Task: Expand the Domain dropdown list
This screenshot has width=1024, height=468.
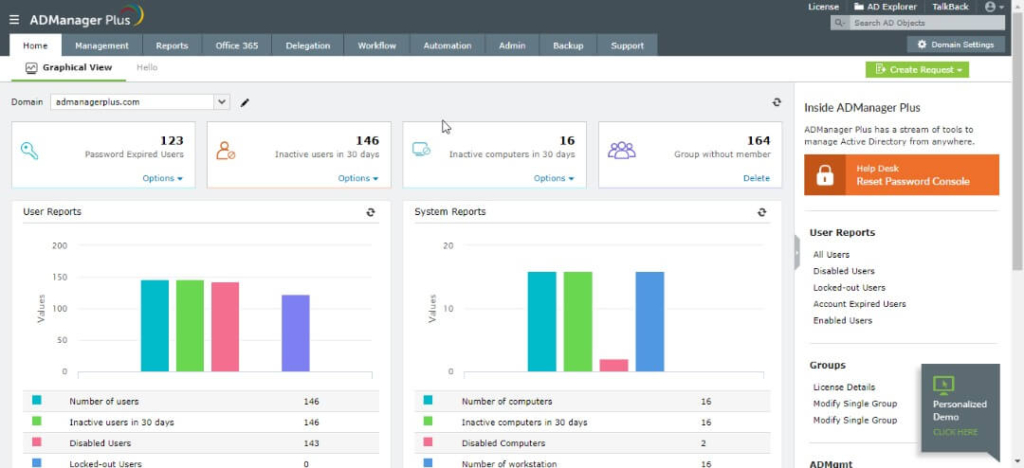Action: click(x=222, y=102)
